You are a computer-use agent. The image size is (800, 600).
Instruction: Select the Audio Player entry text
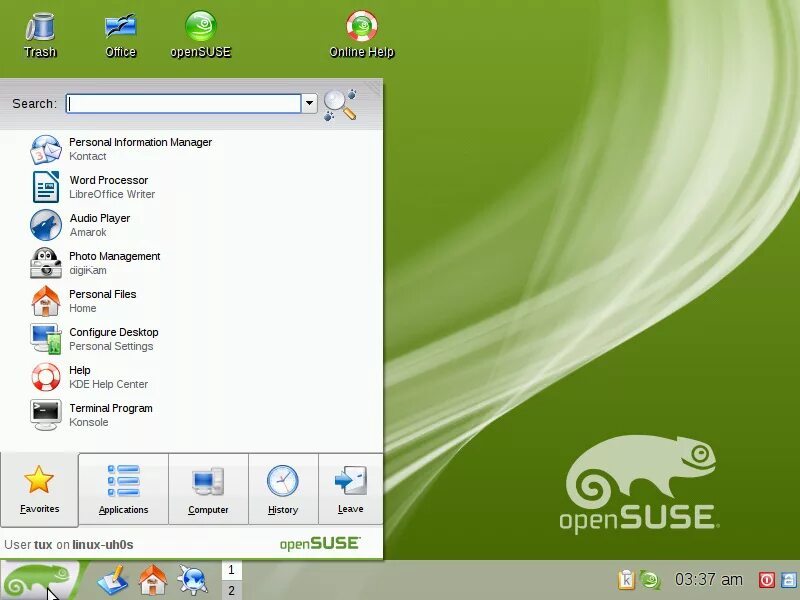point(99,218)
